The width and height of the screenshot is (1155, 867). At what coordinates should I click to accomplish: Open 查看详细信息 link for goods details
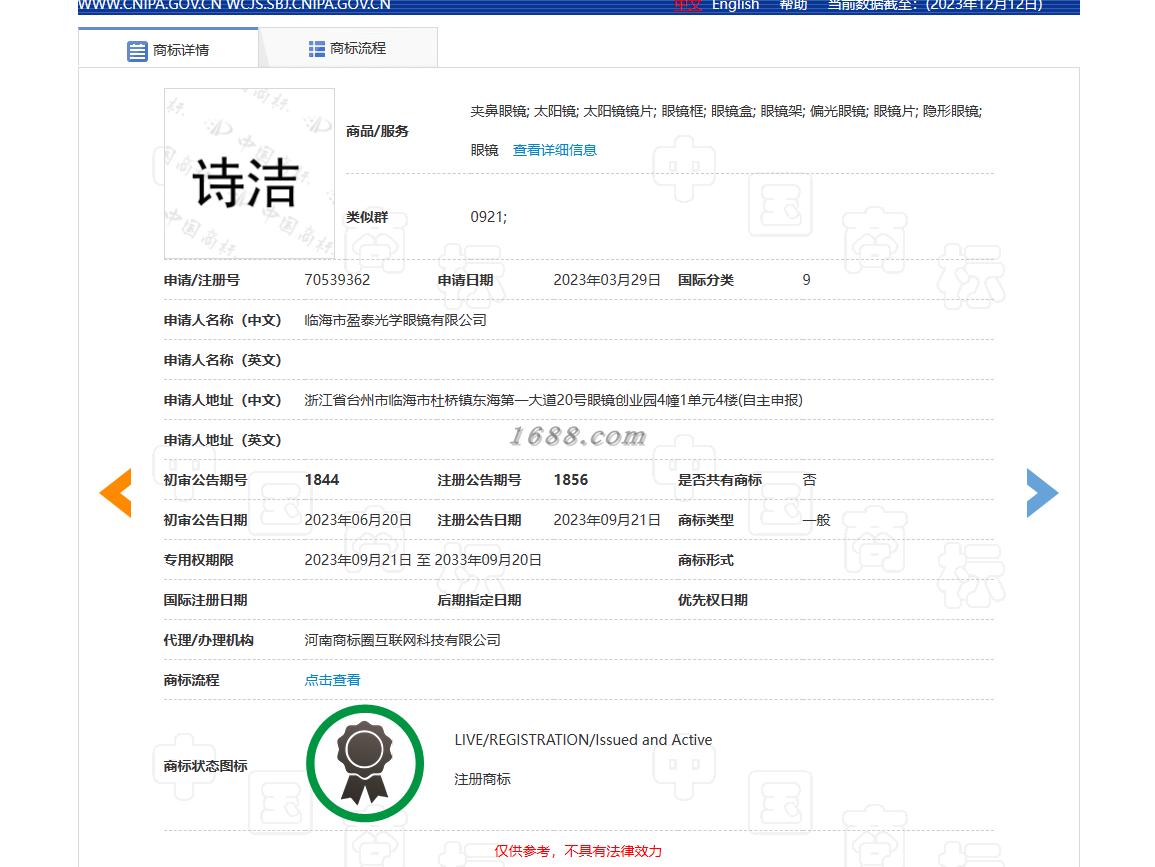(x=555, y=150)
